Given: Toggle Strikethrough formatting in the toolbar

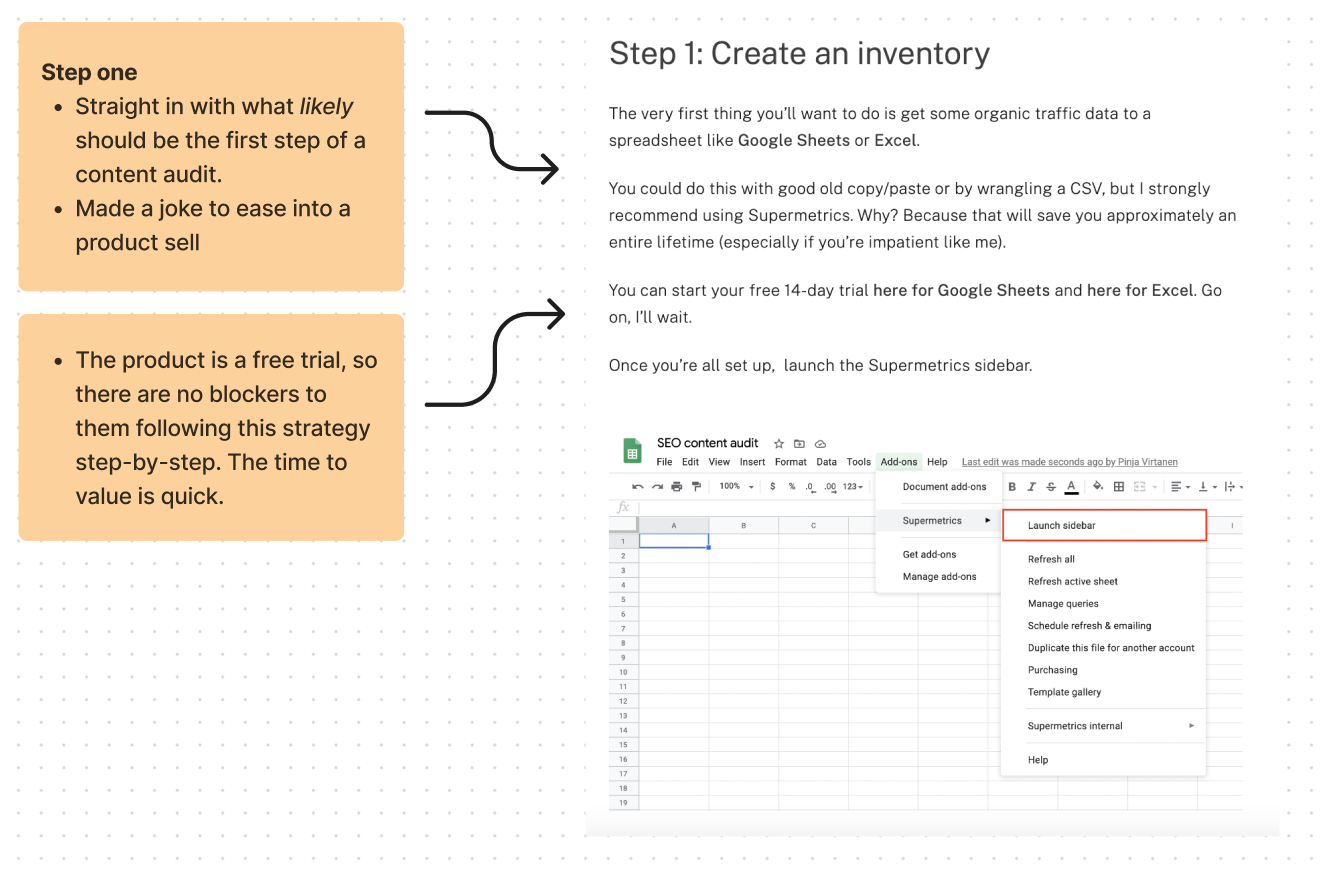Looking at the screenshot, I should click(x=1051, y=487).
